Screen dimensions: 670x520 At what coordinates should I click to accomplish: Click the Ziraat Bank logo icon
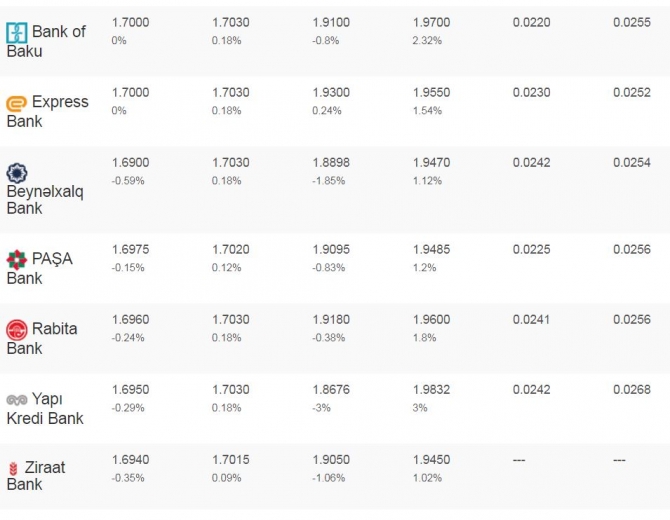point(13,468)
